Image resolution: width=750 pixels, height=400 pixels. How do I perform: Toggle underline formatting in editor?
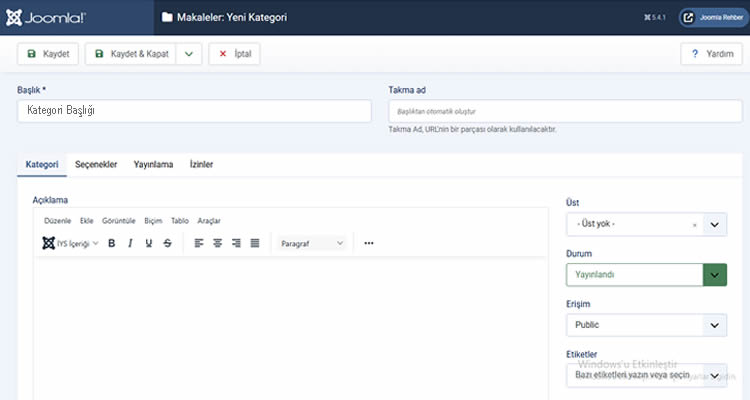click(x=149, y=243)
